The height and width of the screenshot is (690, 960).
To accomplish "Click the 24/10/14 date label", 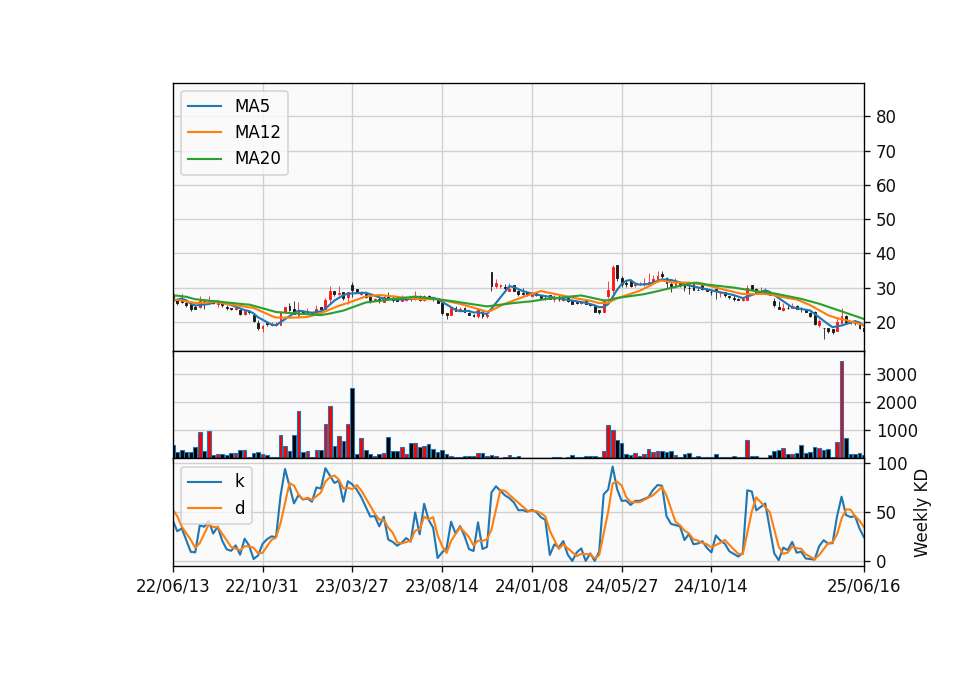I will 711,587.
